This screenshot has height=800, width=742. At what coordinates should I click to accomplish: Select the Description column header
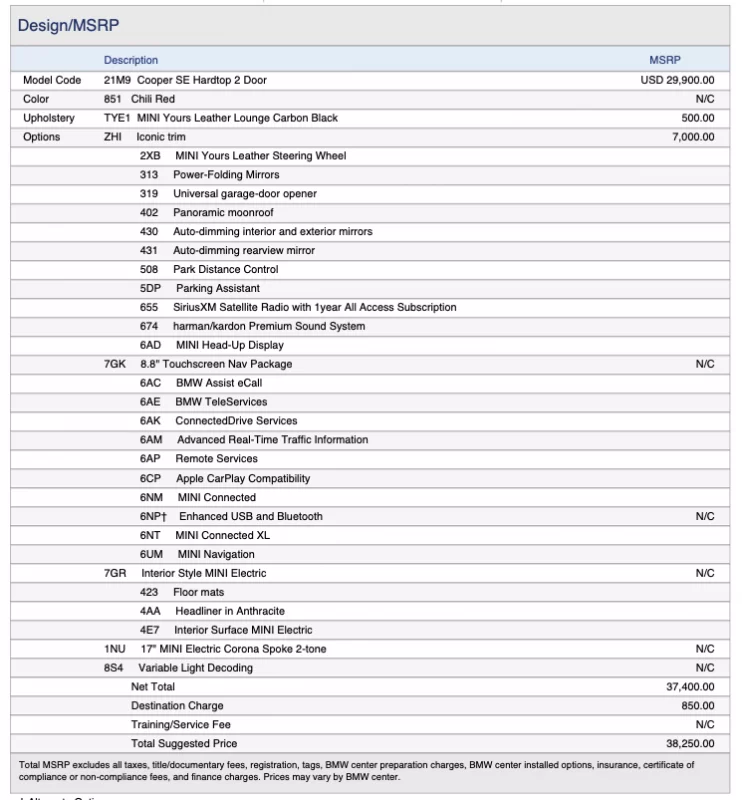coord(131,60)
